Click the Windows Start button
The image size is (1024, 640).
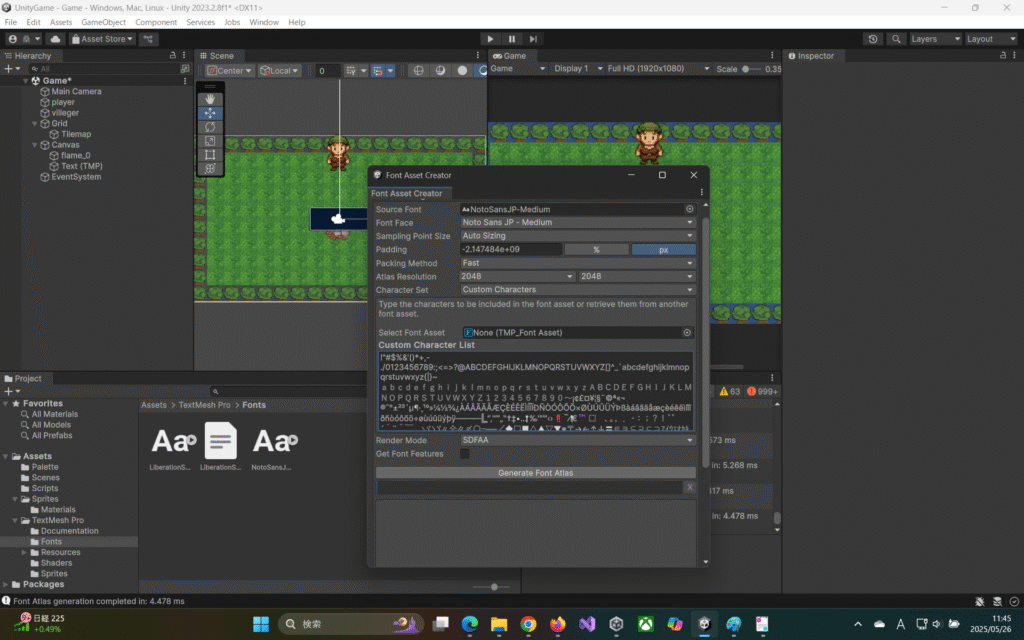coord(261,624)
